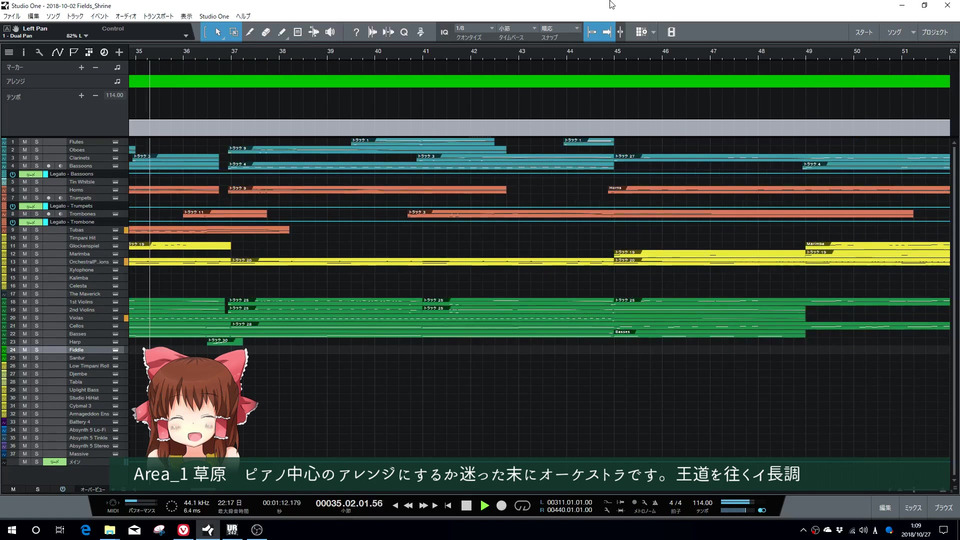Click the Stop button in transport
Image resolution: width=960 pixels, height=540 pixels.
tap(467, 506)
